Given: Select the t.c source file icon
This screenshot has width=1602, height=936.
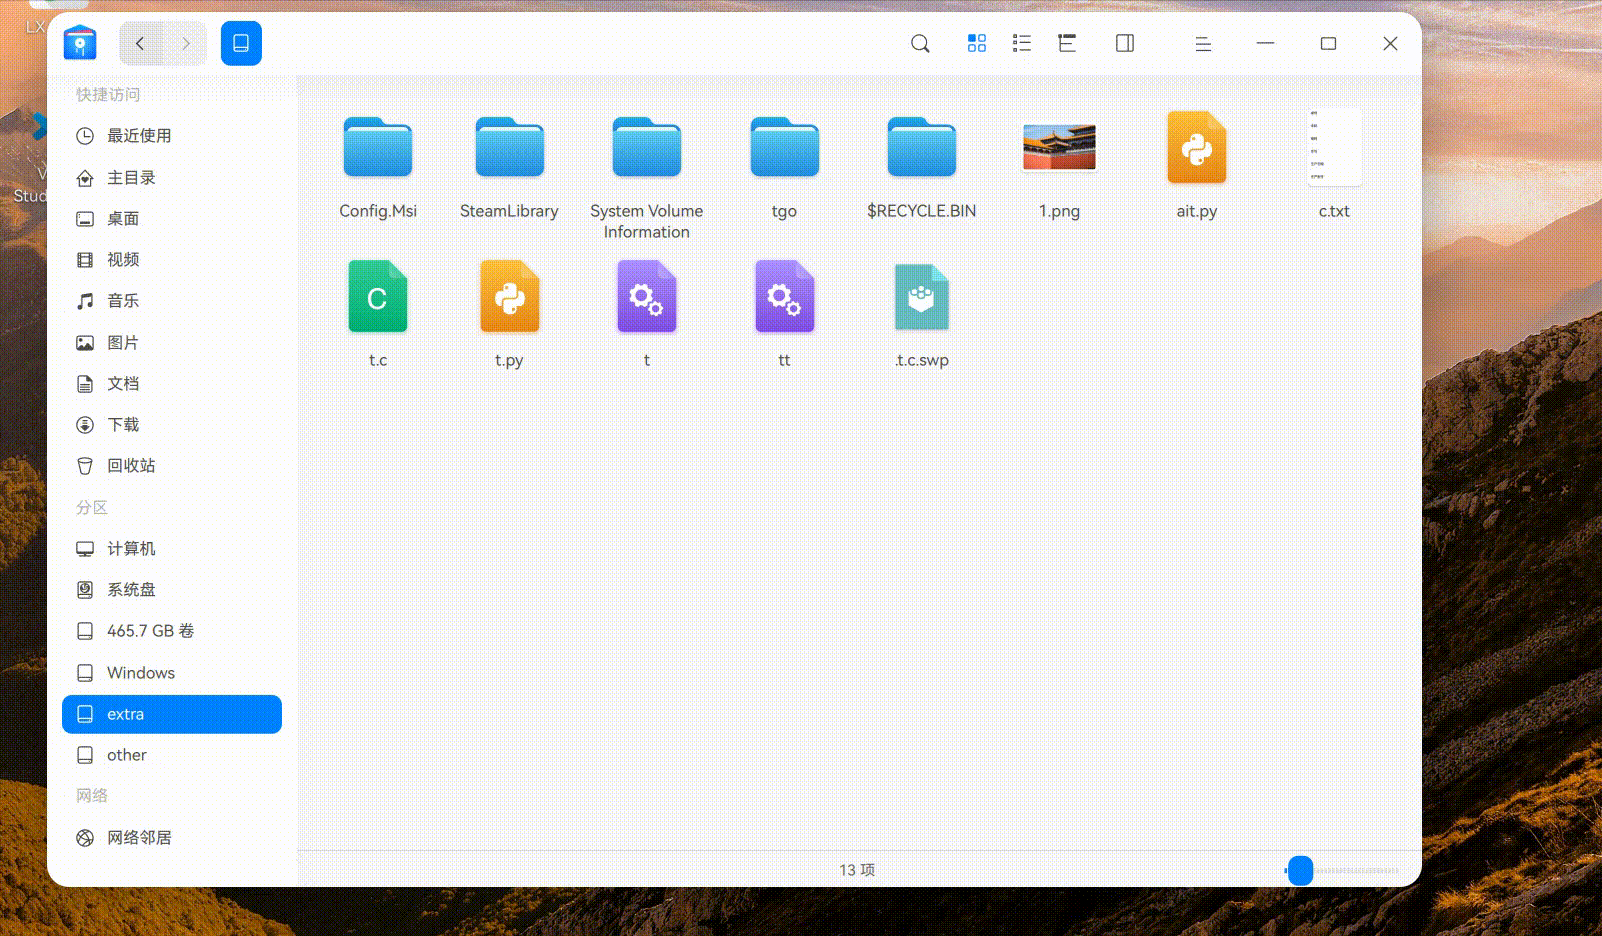Looking at the screenshot, I should click(x=378, y=296).
